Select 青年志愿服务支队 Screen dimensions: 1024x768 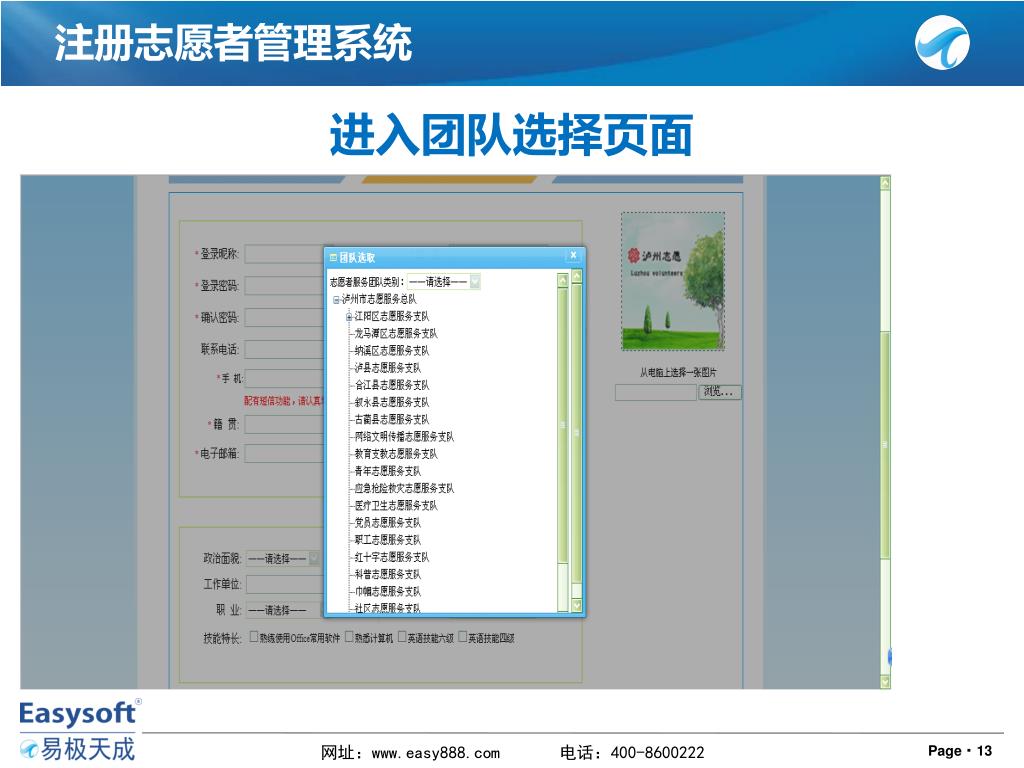pos(387,471)
